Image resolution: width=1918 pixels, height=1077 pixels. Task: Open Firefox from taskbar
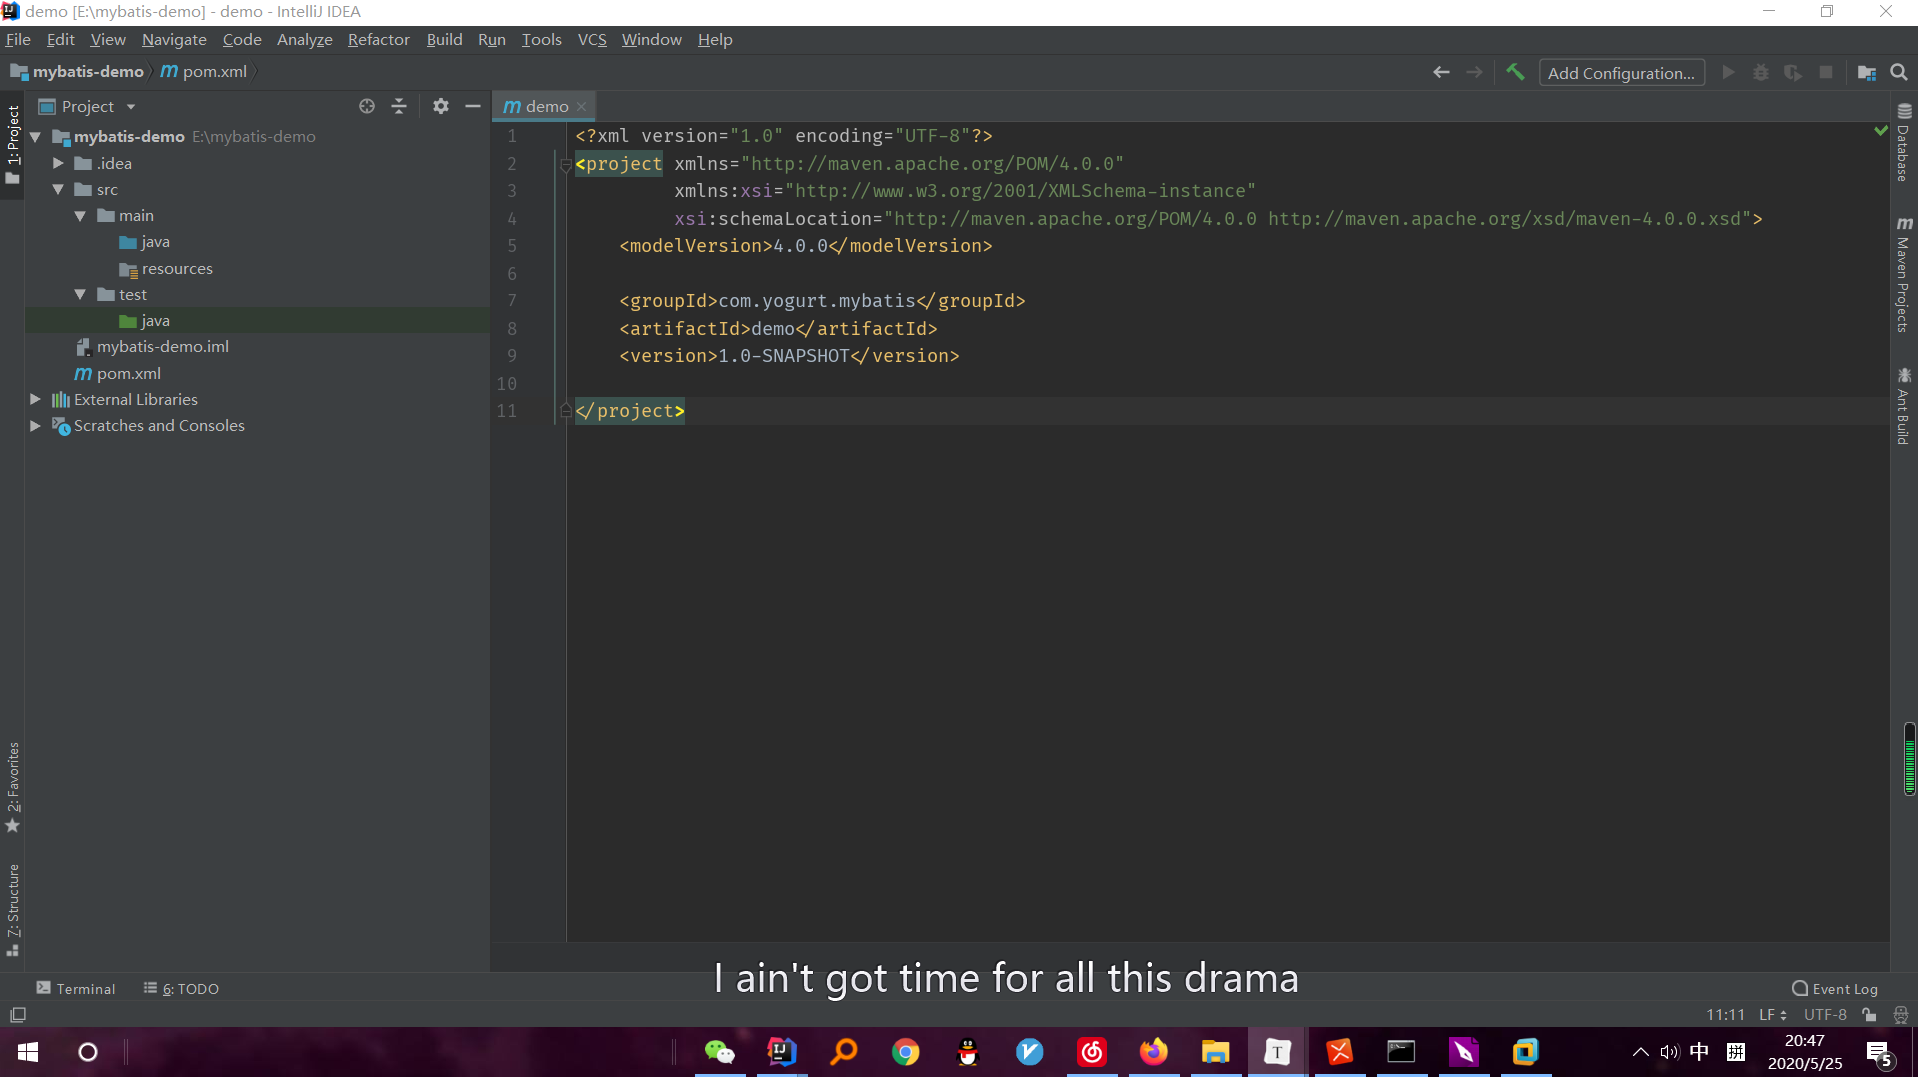click(x=1153, y=1052)
